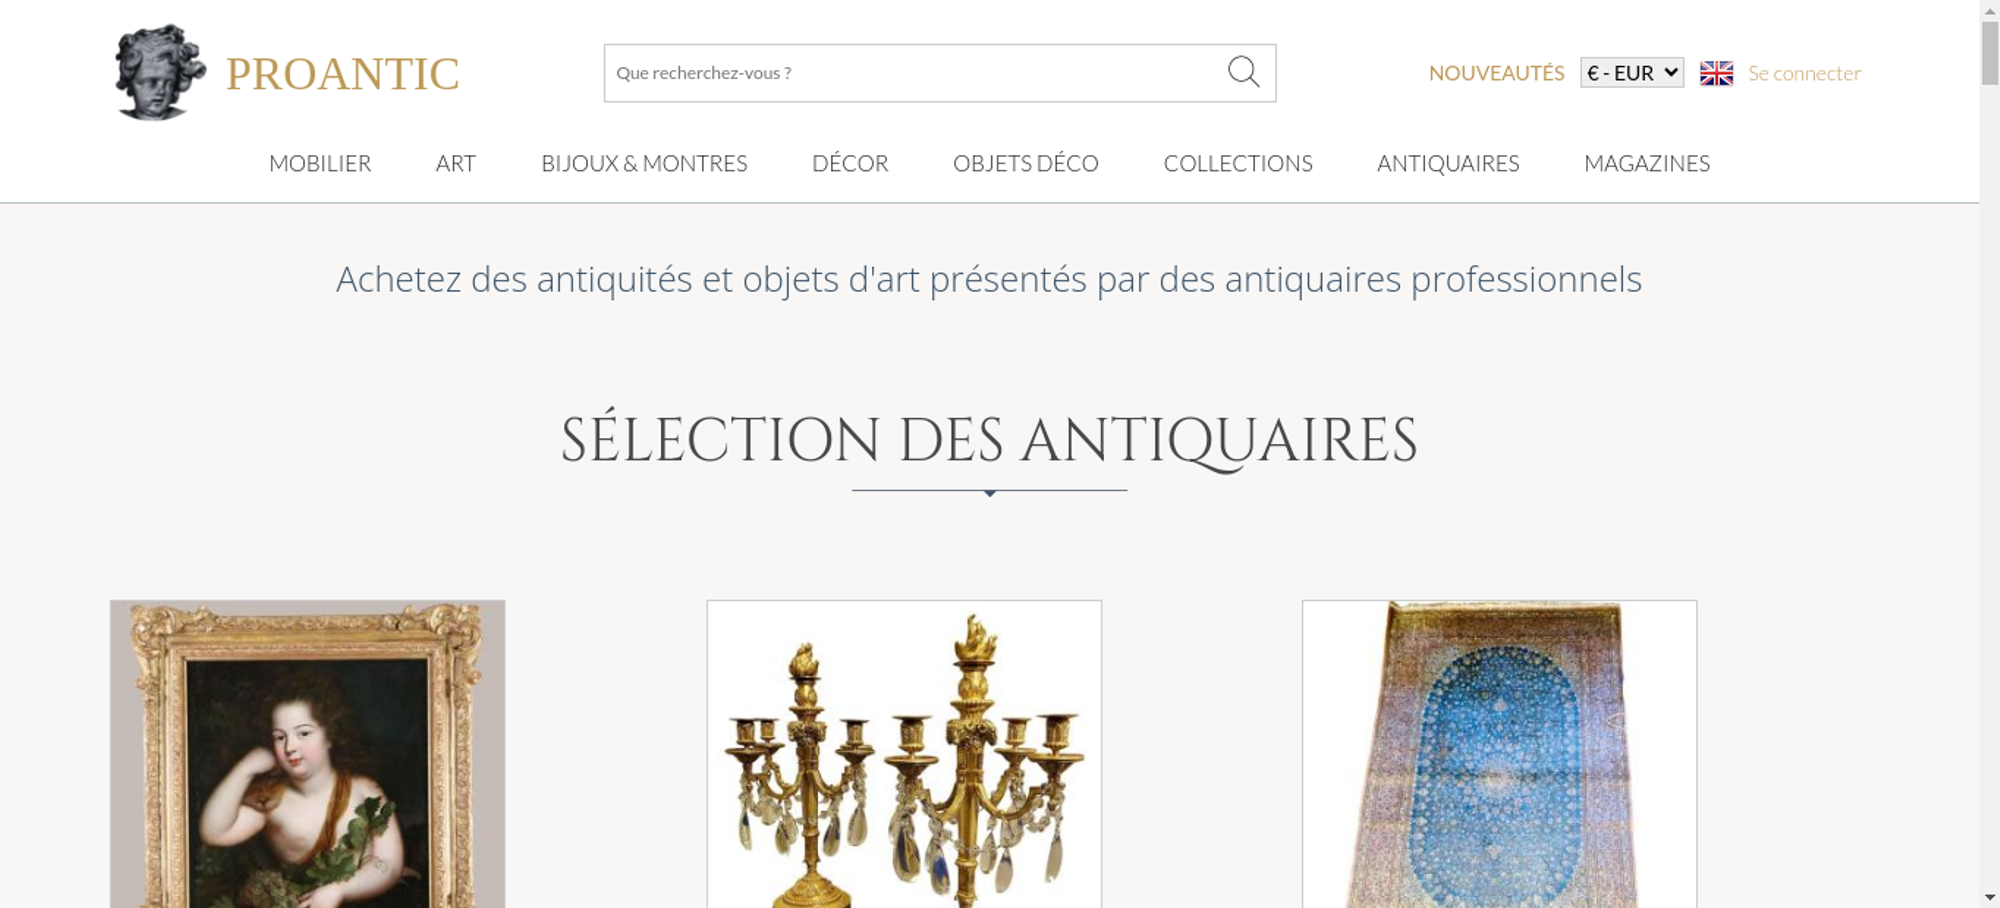Open the Antiquaires menu

coord(1448,163)
